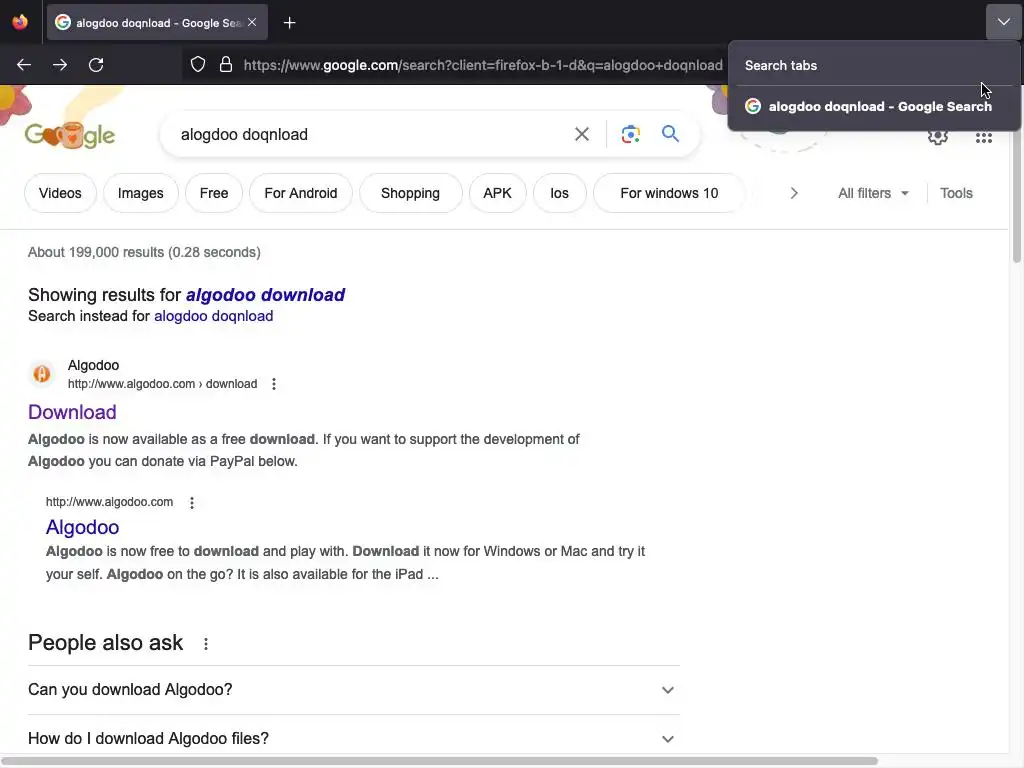Image resolution: width=1024 pixels, height=768 pixels.
Task: Select the Free filter chip
Action: pyautogui.click(x=214, y=193)
